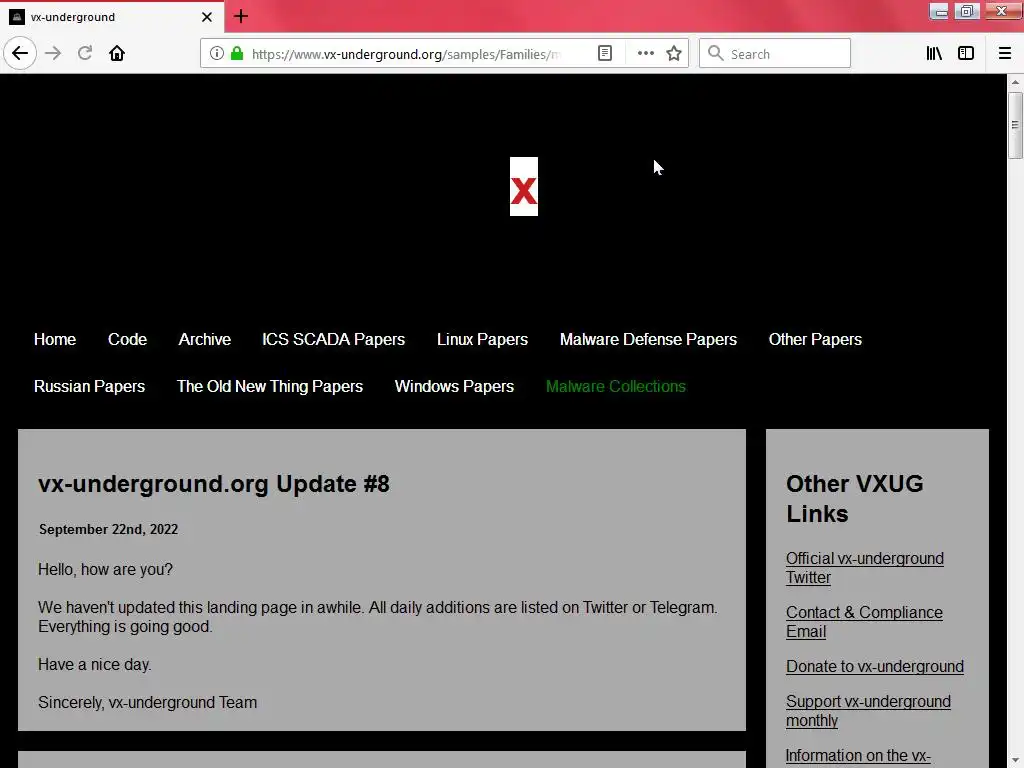Open the Home menu item
The image size is (1024, 768).
(x=55, y=340)
